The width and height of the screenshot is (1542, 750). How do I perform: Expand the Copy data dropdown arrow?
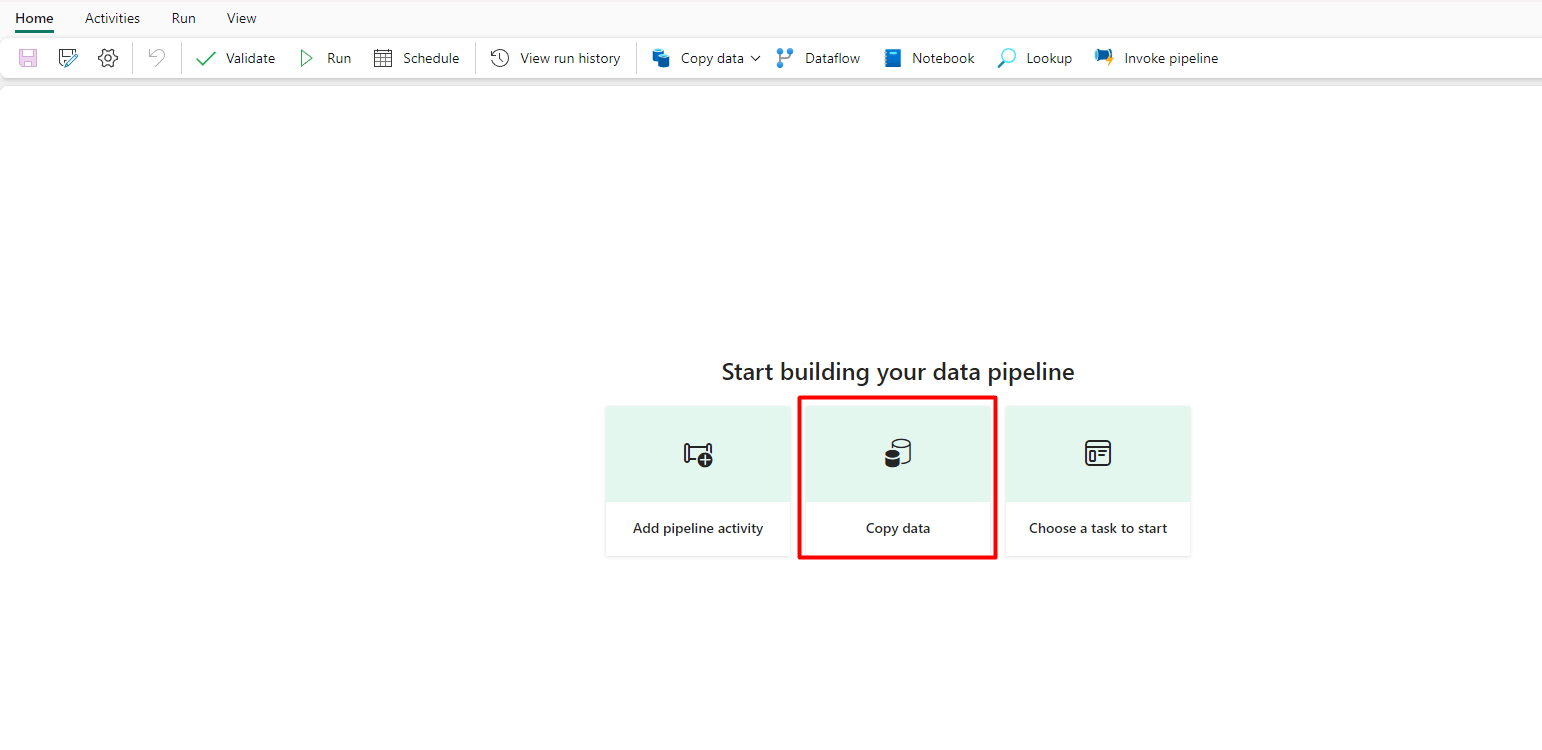point(755,58)
